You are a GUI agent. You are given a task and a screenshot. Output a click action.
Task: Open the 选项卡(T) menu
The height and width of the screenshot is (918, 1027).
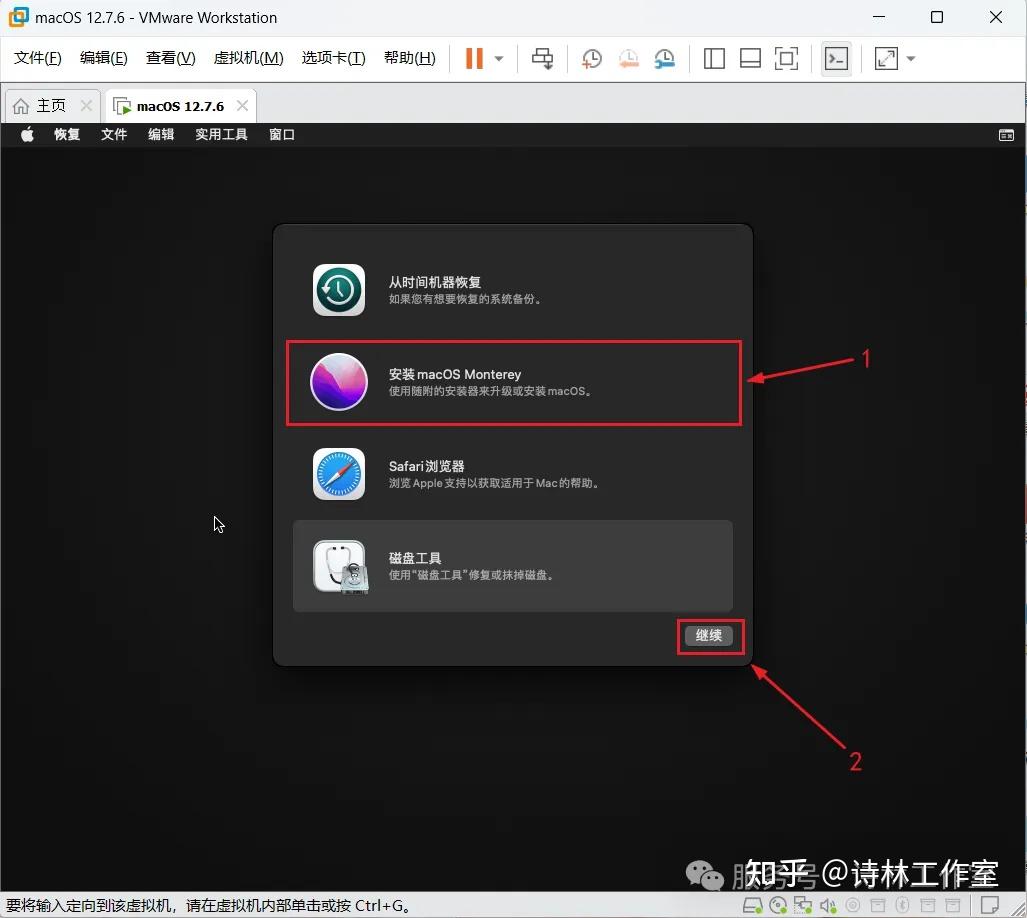(333, 58)
